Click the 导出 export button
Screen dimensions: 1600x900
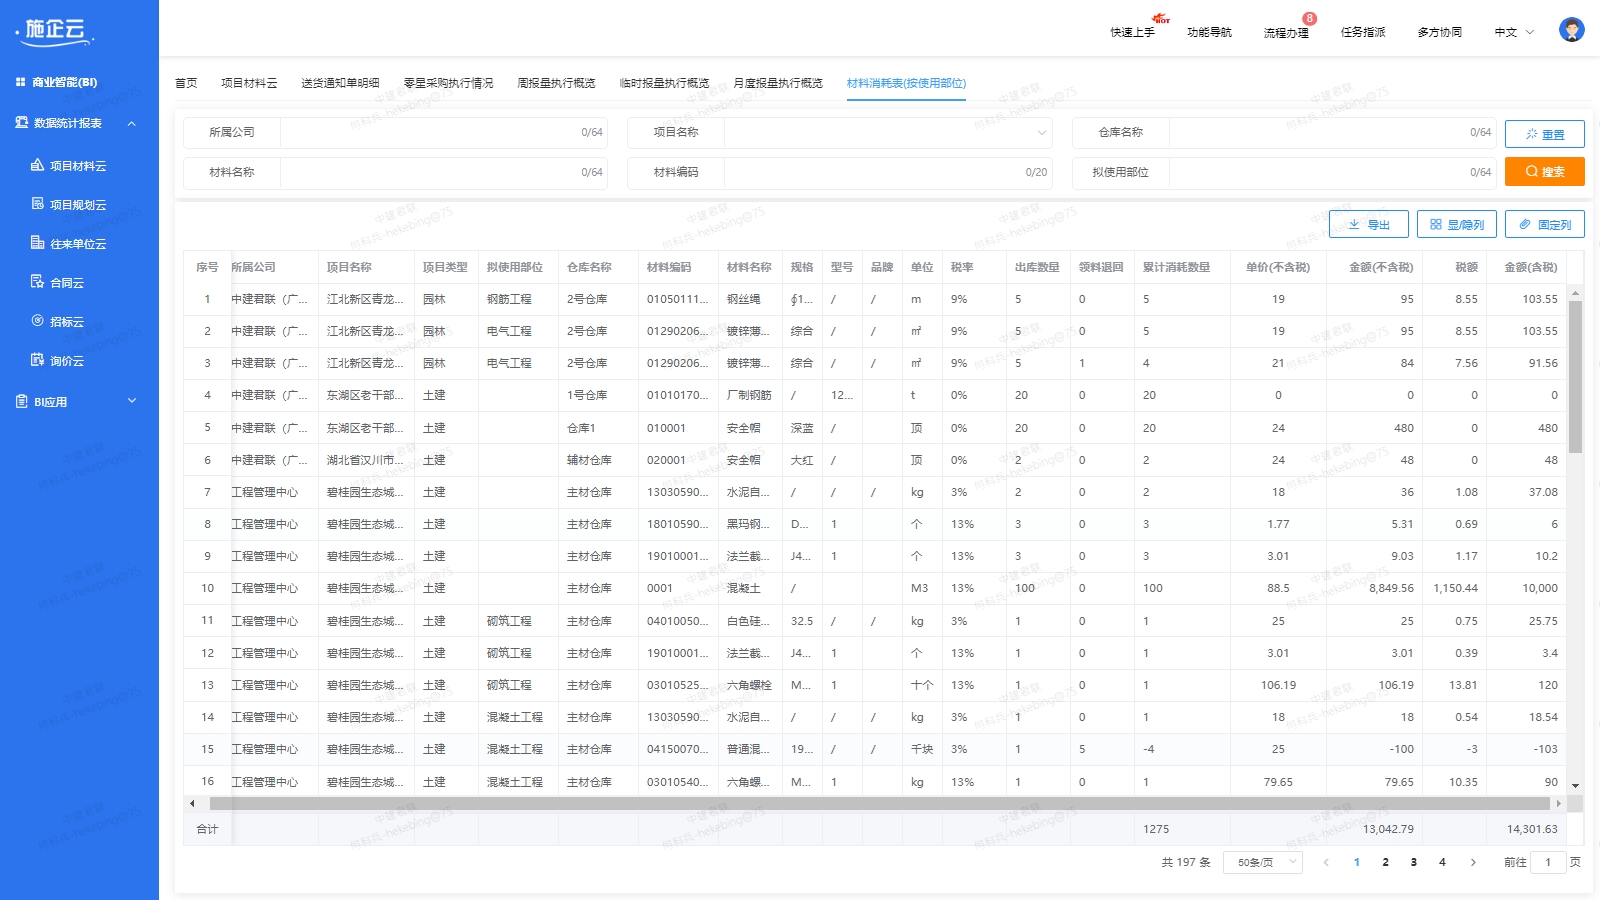1368,224
